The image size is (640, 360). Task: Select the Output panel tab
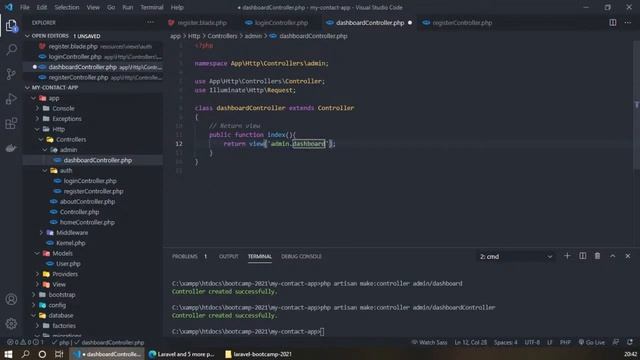coord(228,256)
